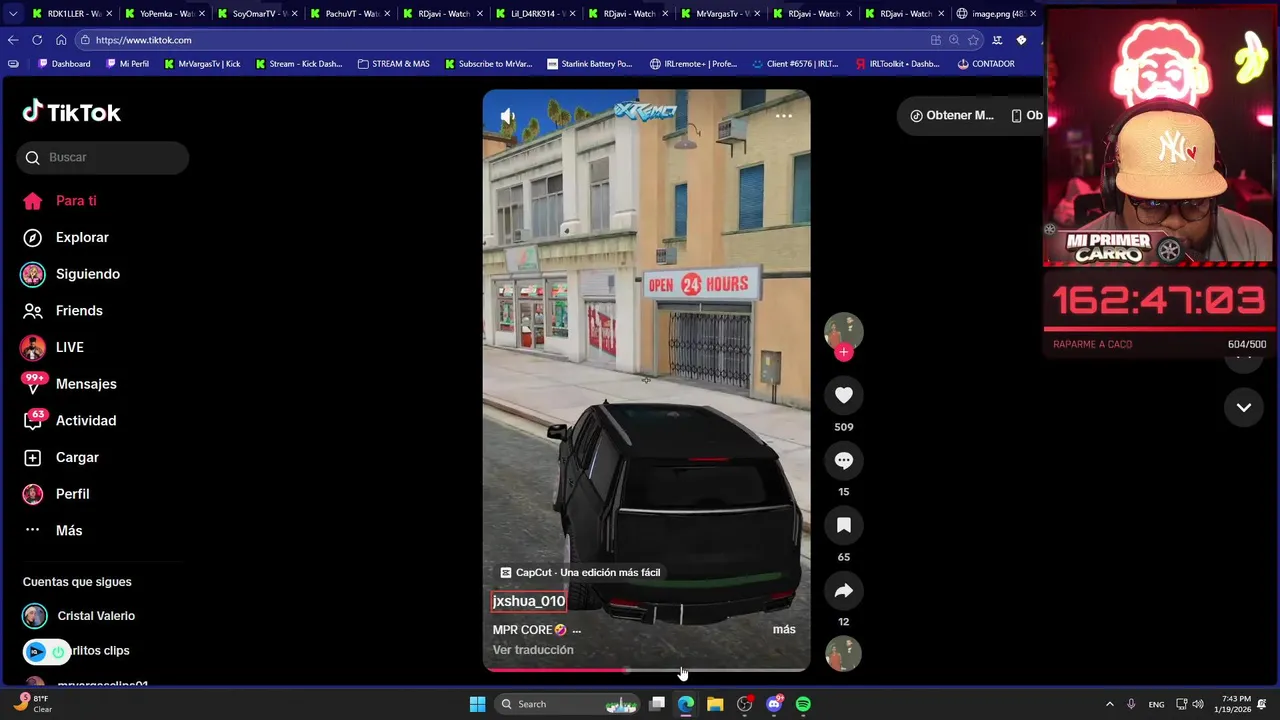Image resolution: width=1280 pixels, height=720 pixels.
Task: Open the volume control in system tray
Action: [x=1198, y=704]
